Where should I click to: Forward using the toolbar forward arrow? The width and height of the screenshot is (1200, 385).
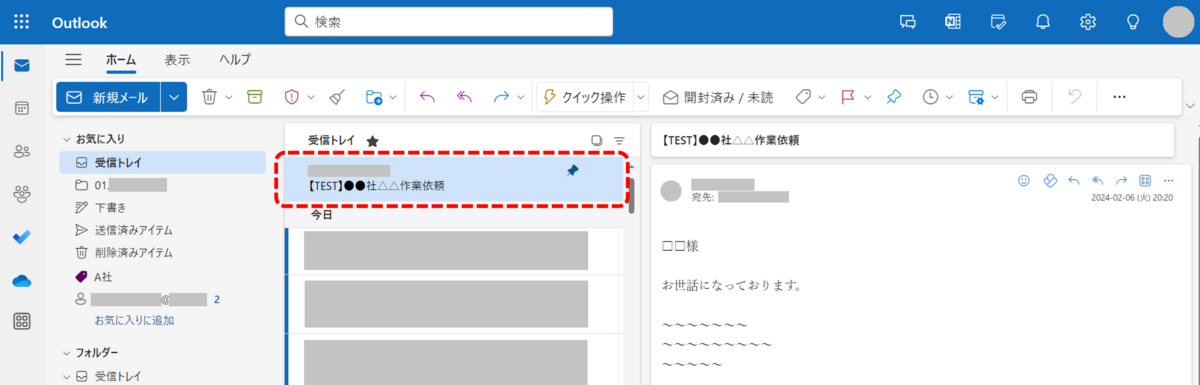(x=501, y=97)
